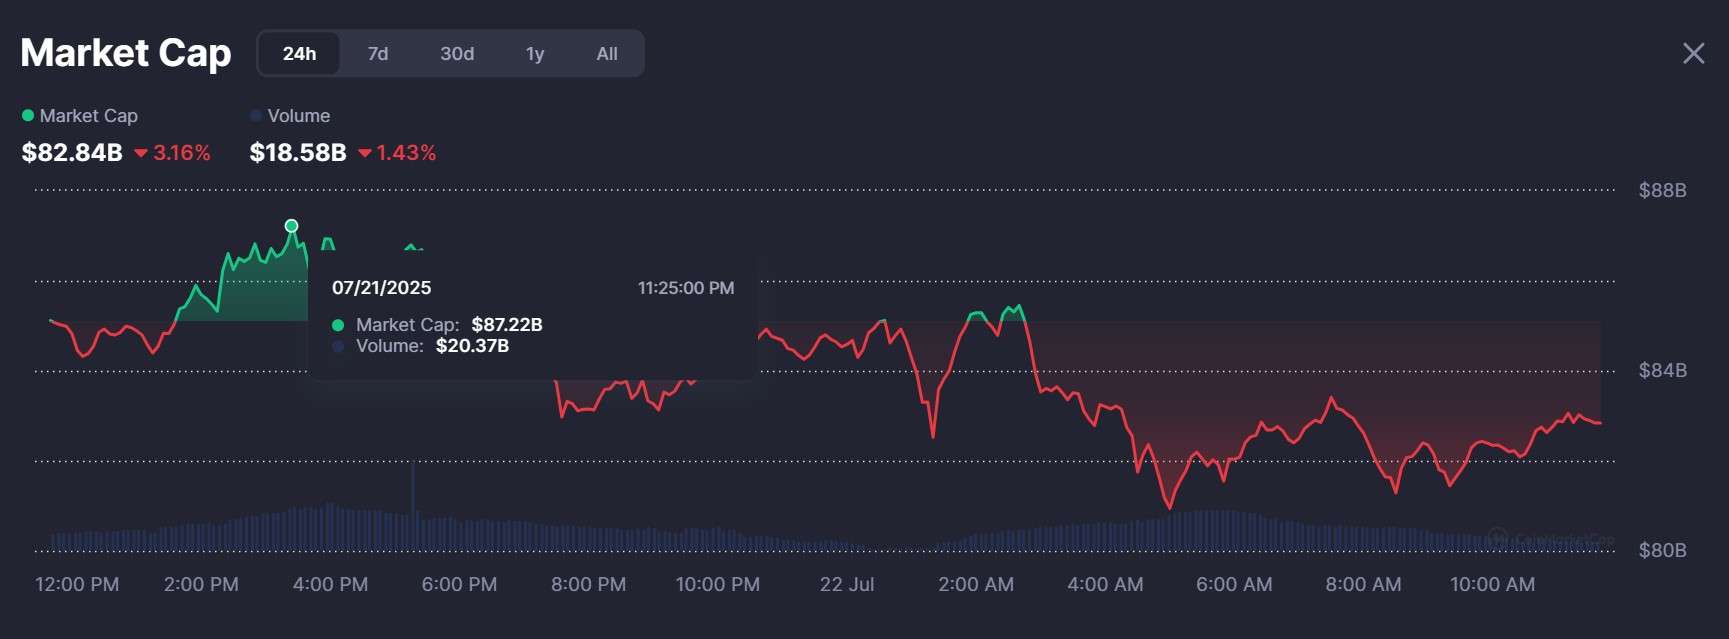Click the green dot in the tooltip
Viewport: 1729px width, 639px height.
tap(338, 325)
